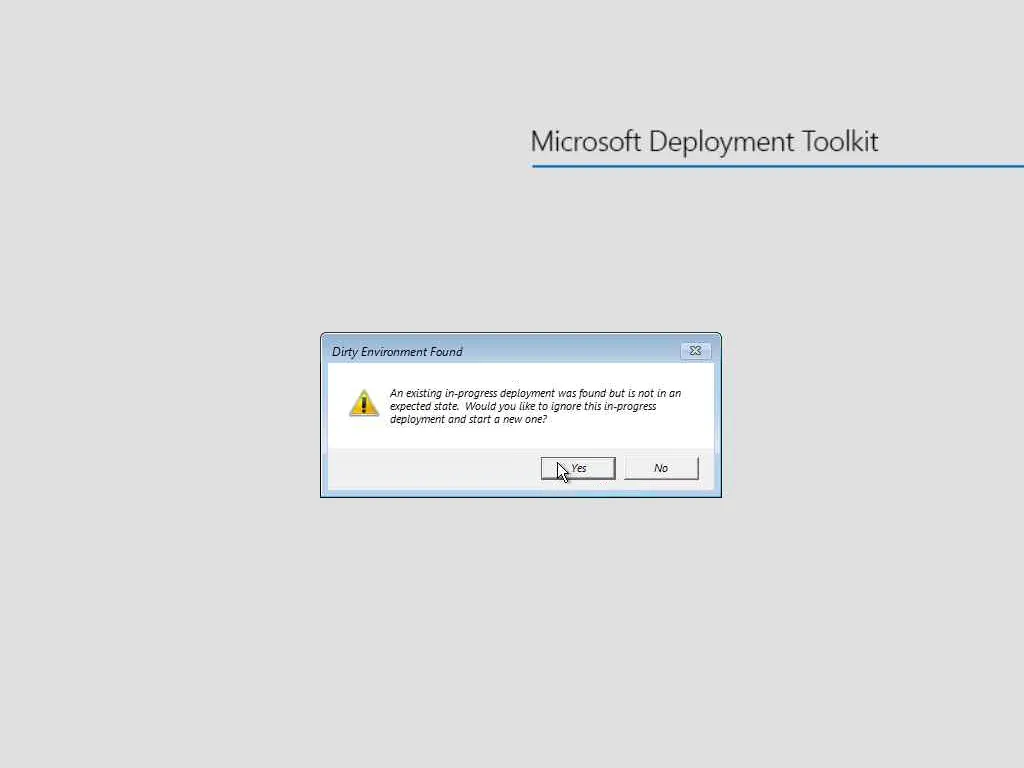Click the first line of the warning message

536,393
